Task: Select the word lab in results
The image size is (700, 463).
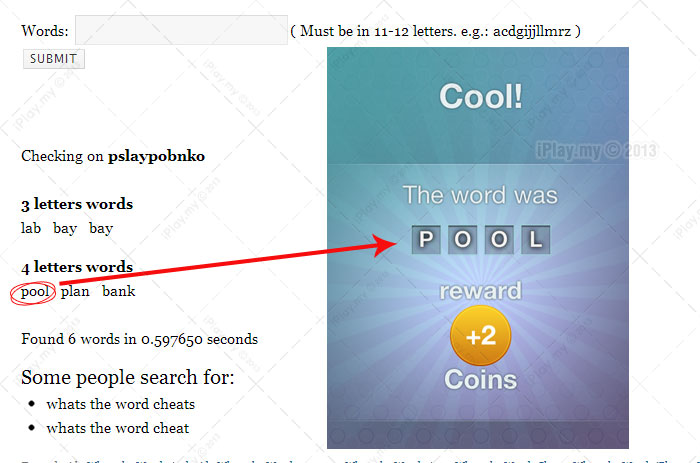Action: [31, 228]
